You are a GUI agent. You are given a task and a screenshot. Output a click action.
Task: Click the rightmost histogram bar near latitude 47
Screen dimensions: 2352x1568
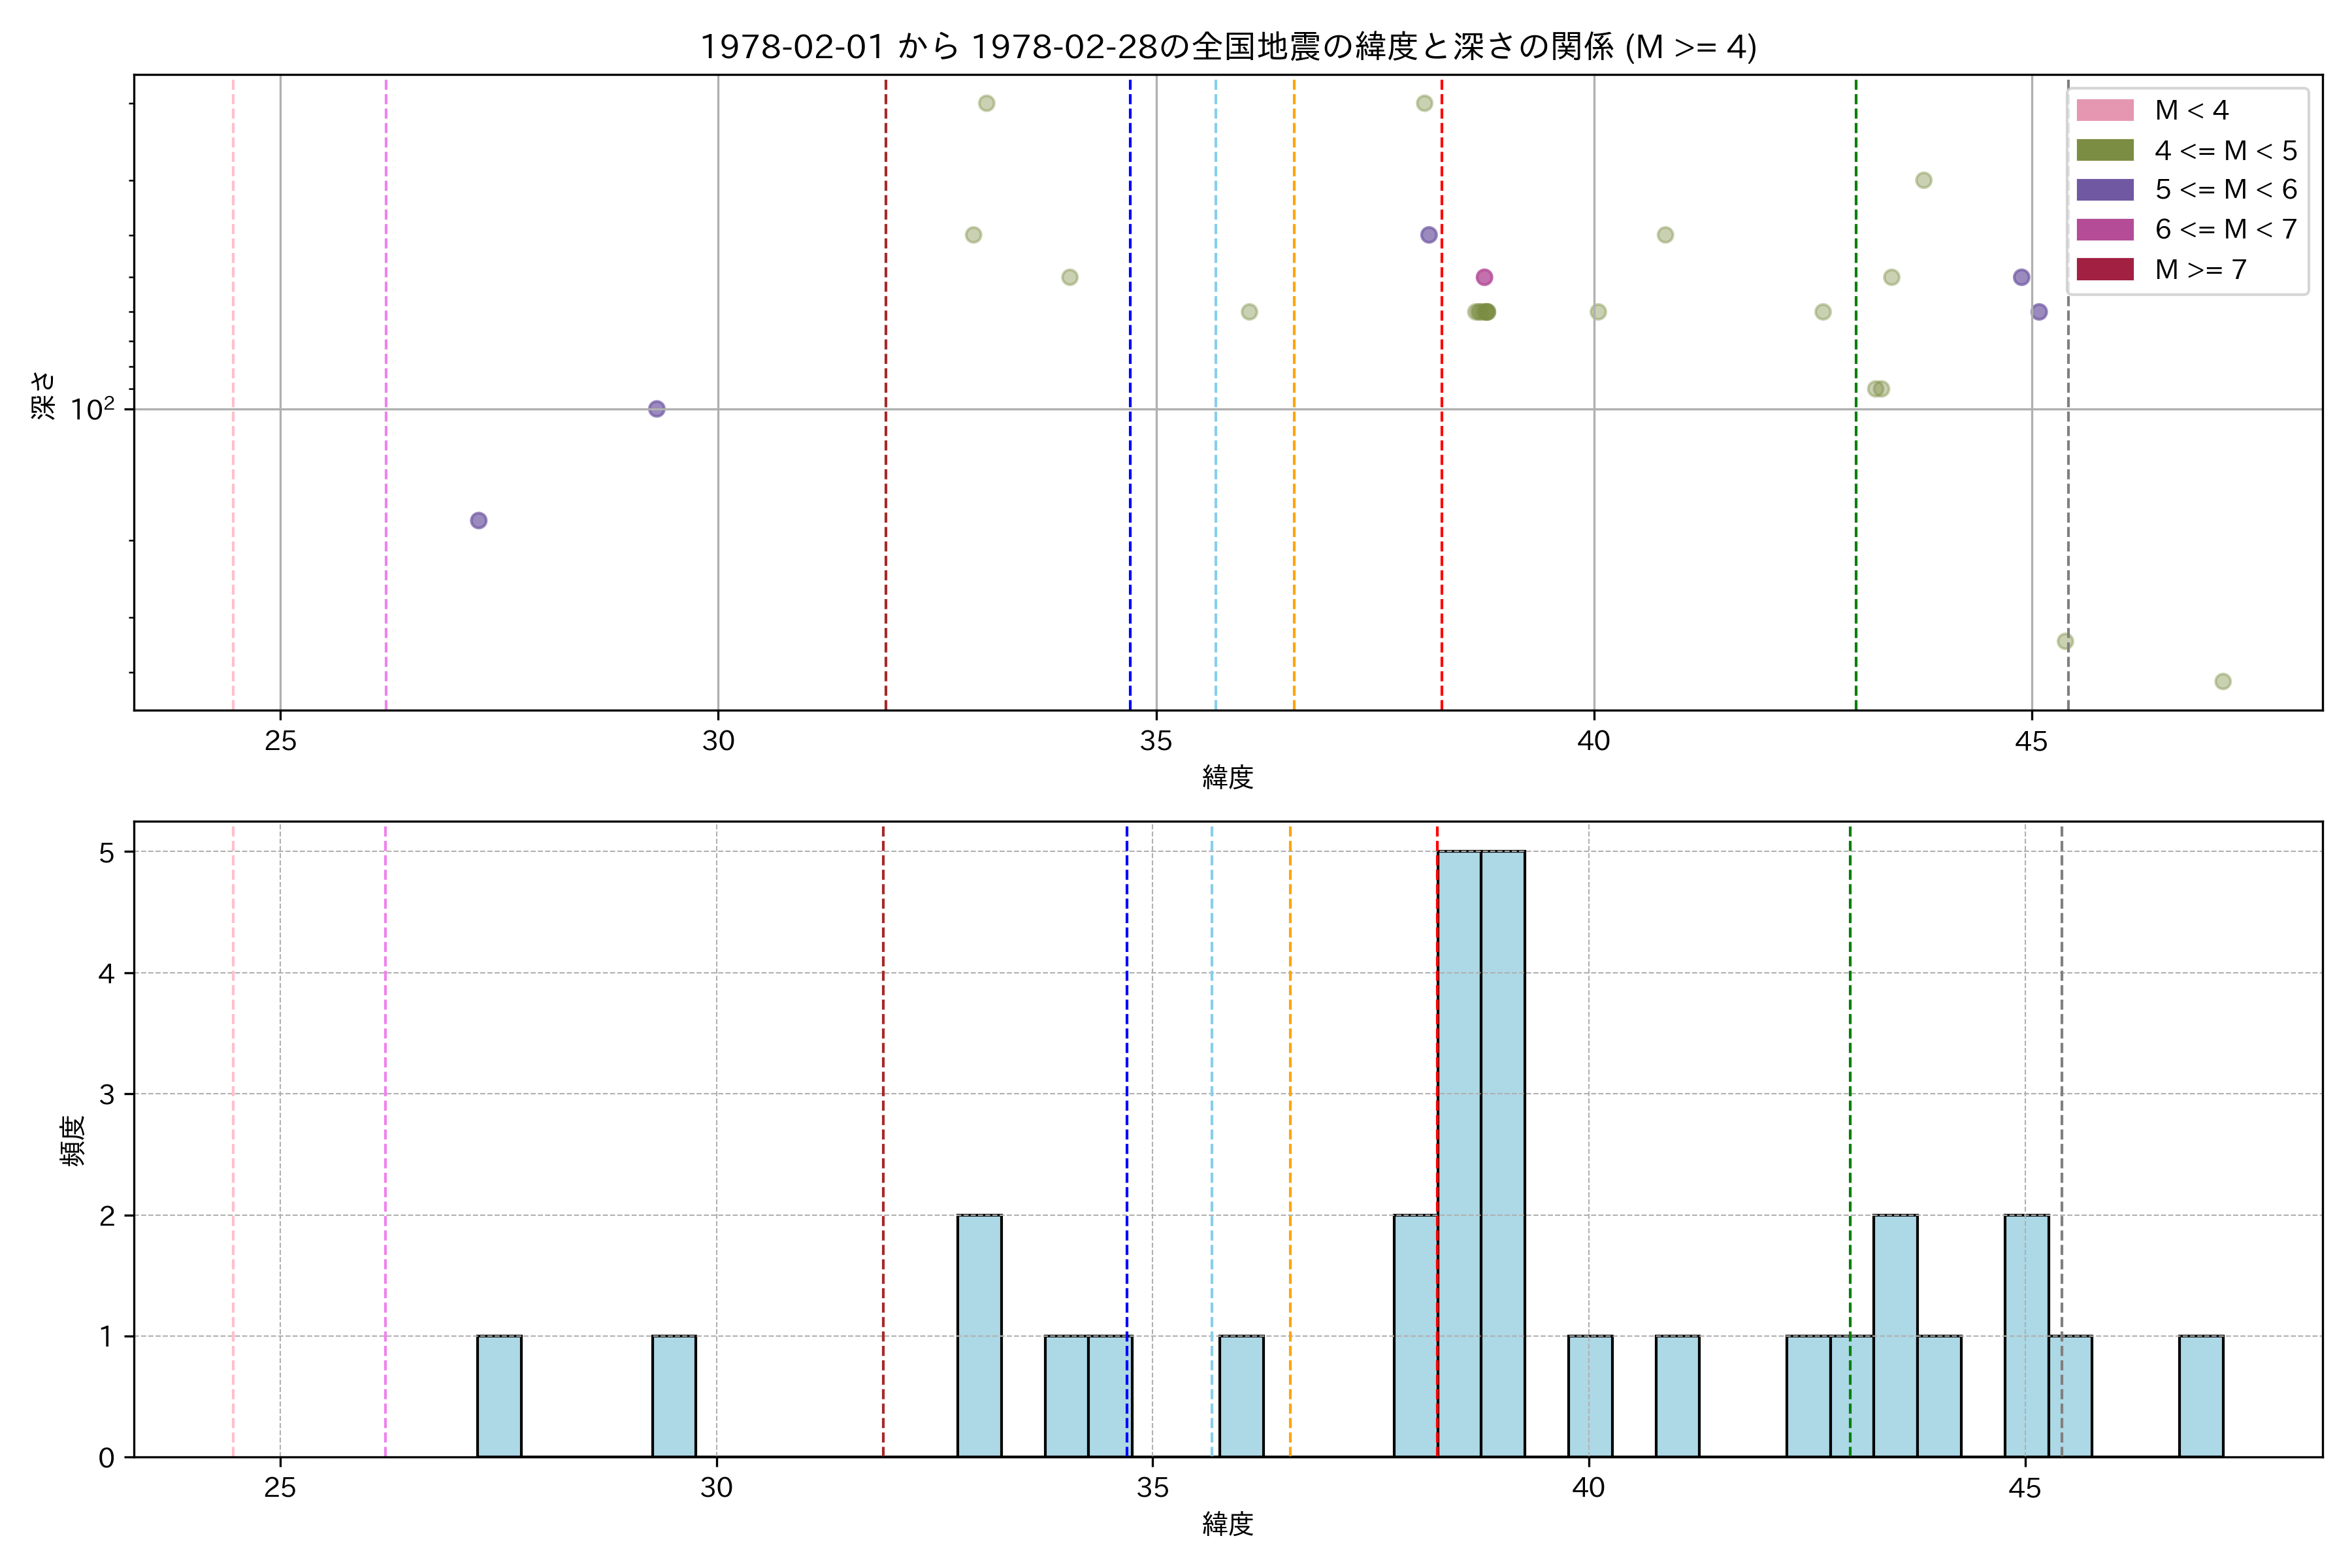[2201, 1396]
